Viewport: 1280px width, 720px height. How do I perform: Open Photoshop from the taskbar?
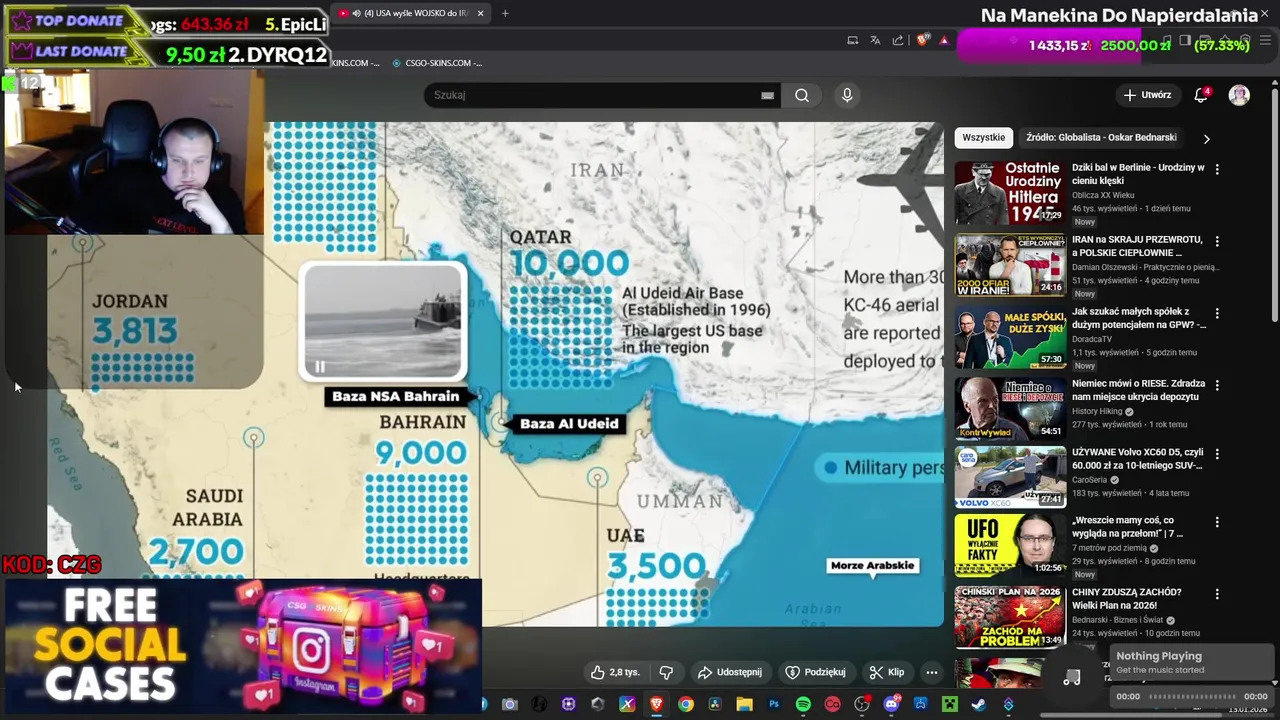(x=774, y=704)
